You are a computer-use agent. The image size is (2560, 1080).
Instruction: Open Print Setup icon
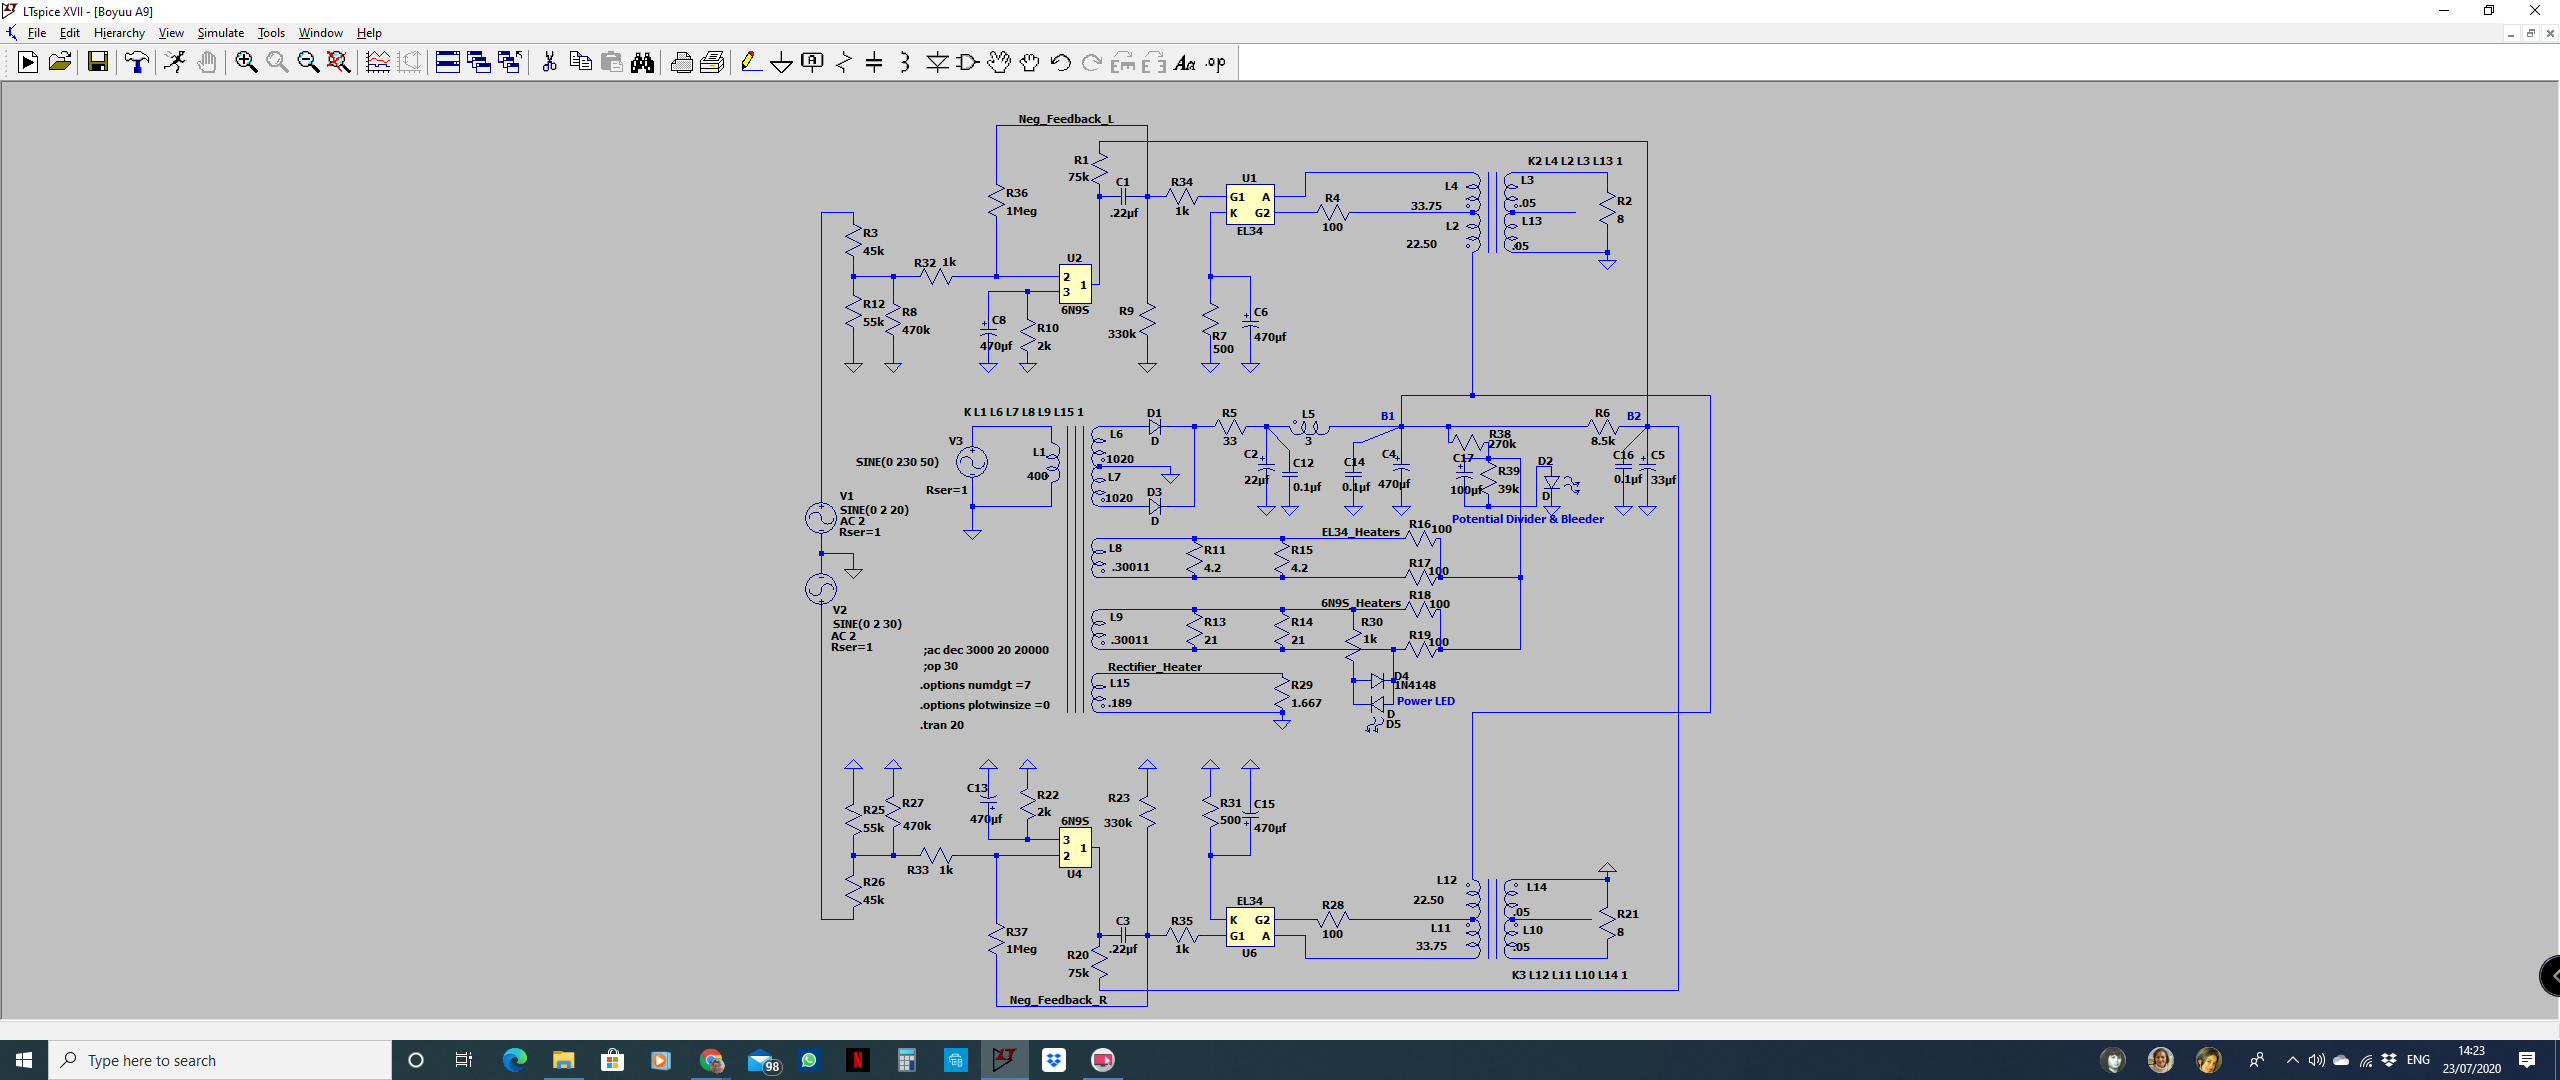click(x=712, y=62)
